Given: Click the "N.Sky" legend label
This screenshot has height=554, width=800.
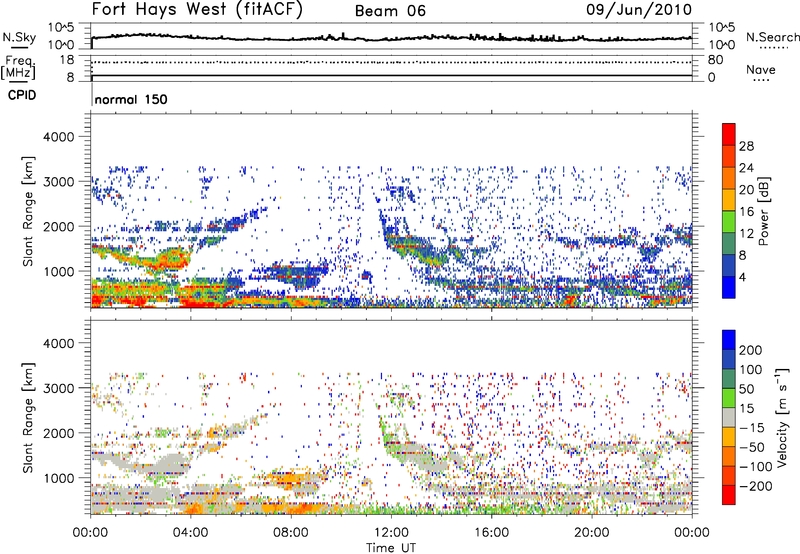Looking at the screenshot, I should (19, 37).
